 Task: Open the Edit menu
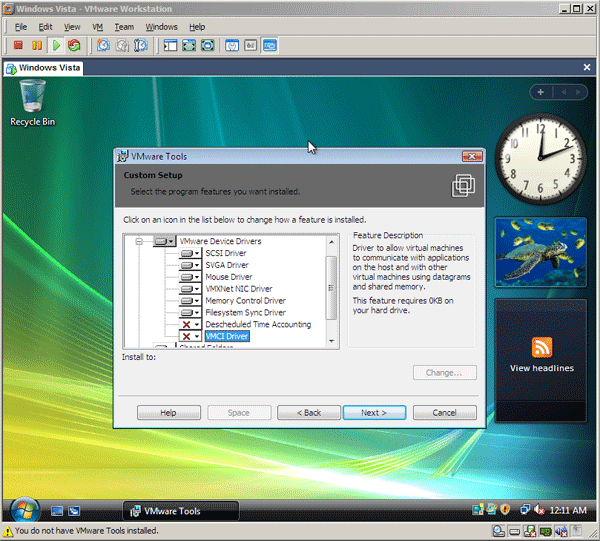pyautogui.click(x=45, y=27)
